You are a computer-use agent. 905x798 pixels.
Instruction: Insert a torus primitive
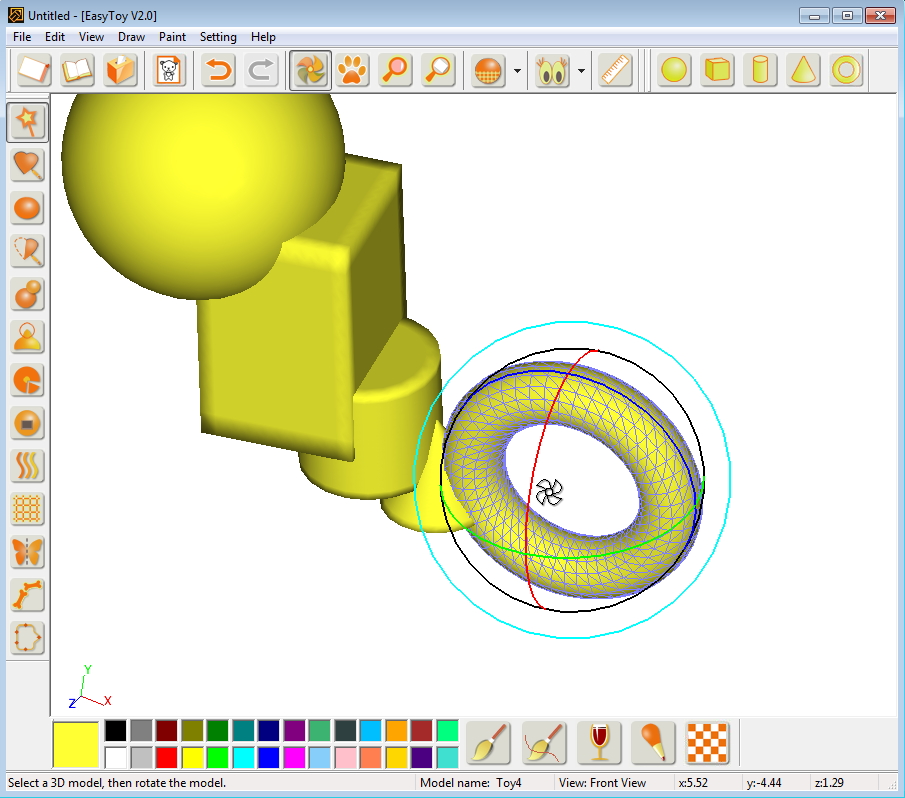pyautogui.click(x=846, y=70)
